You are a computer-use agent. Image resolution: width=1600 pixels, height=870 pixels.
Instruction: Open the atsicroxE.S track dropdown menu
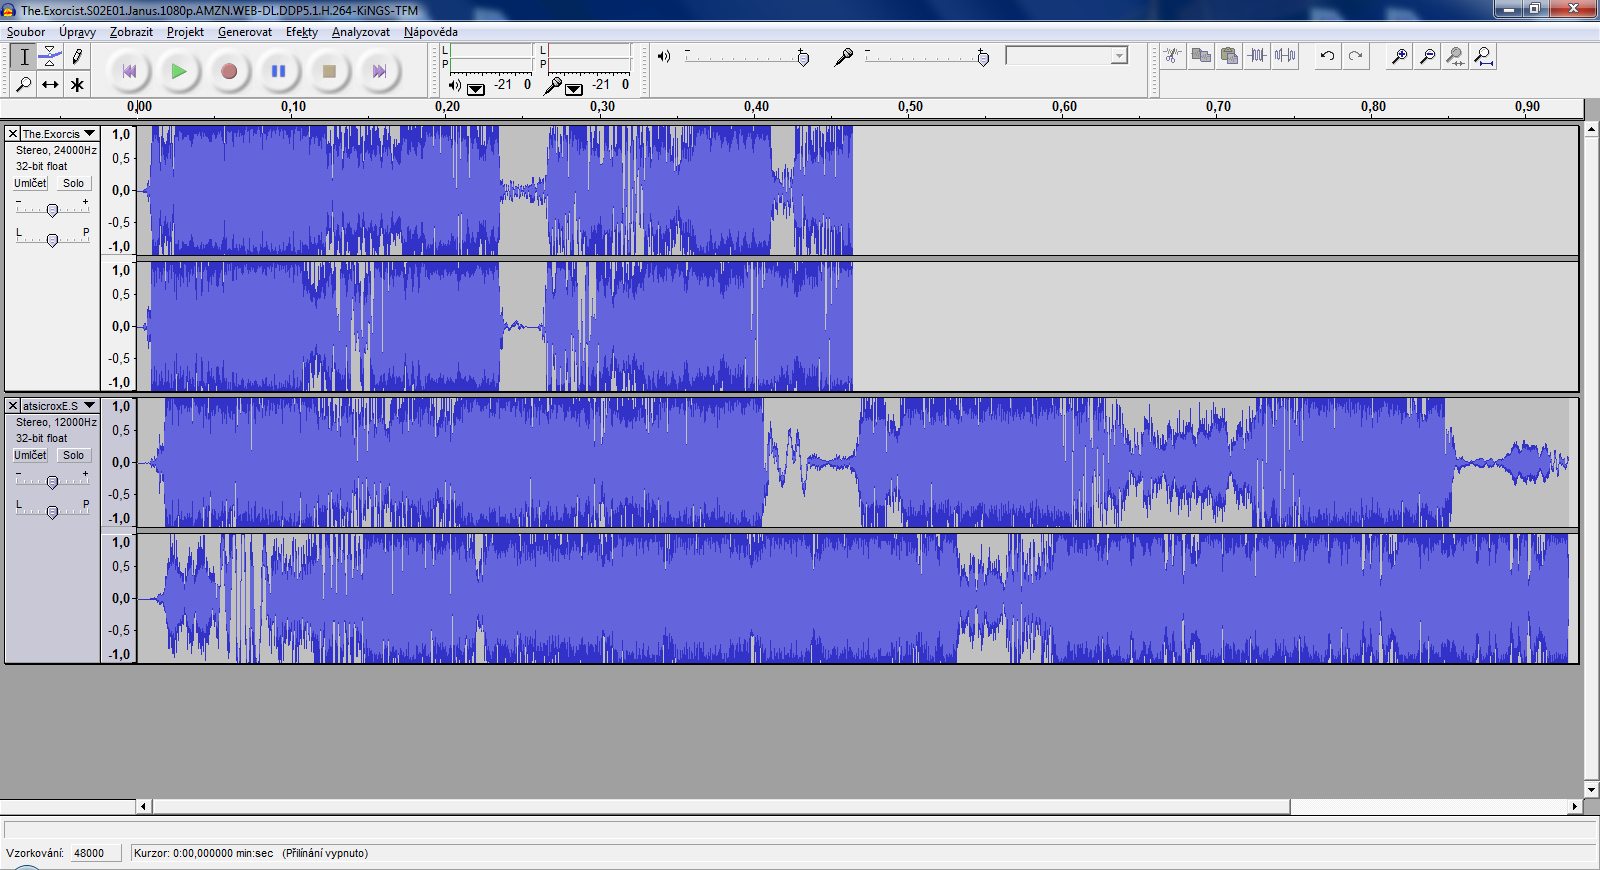[89, 405]
